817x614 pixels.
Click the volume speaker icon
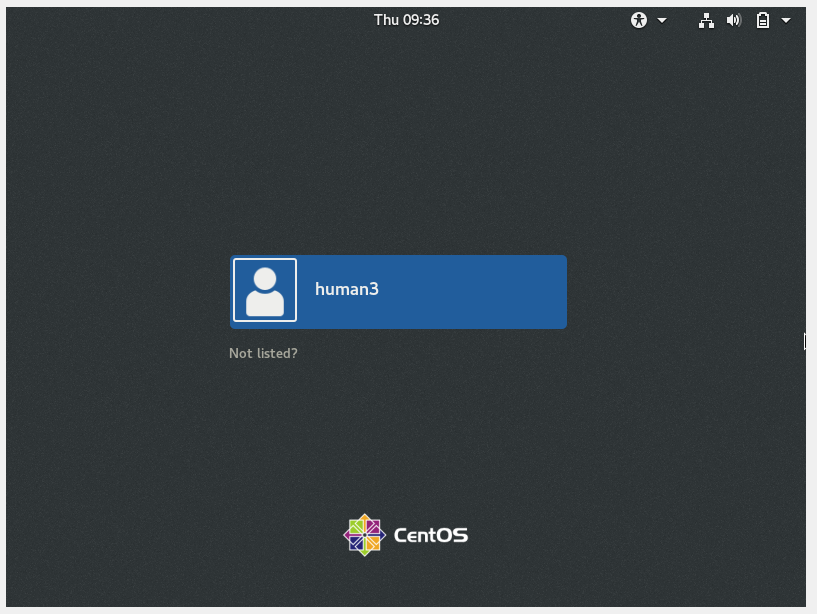(734, 20)
